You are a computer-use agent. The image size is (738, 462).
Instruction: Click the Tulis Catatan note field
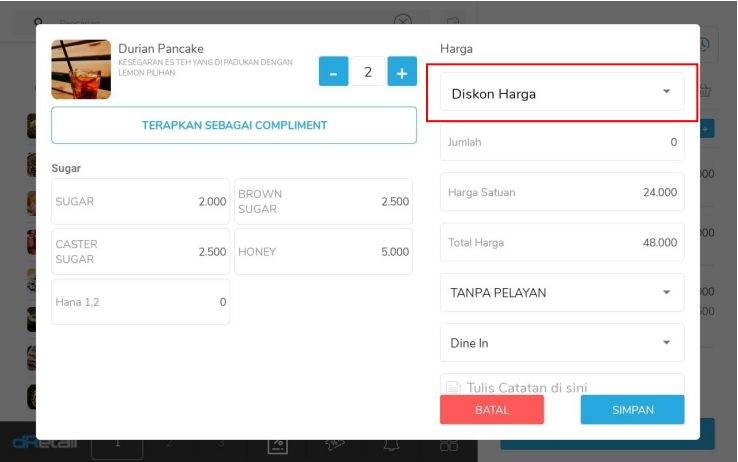[562, 386]
